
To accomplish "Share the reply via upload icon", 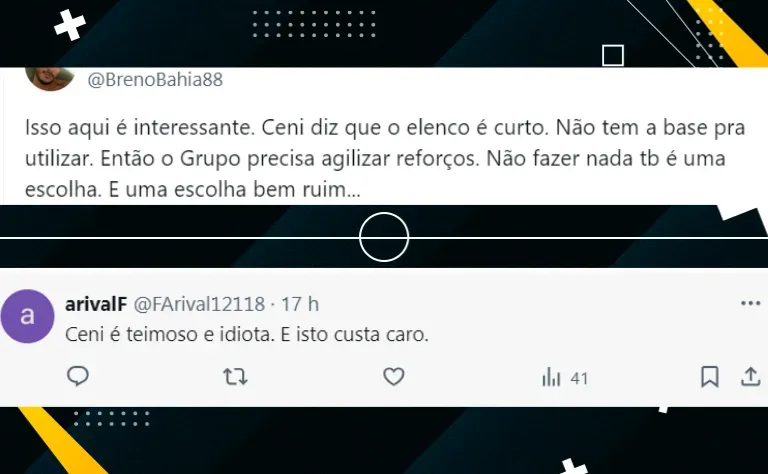I will point(750,377).
